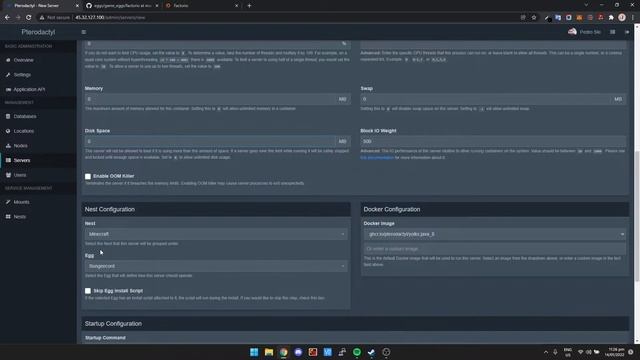640x360 pixels.
Task: Close the GitHub eggs browser tab
Action: coord(157,6)
